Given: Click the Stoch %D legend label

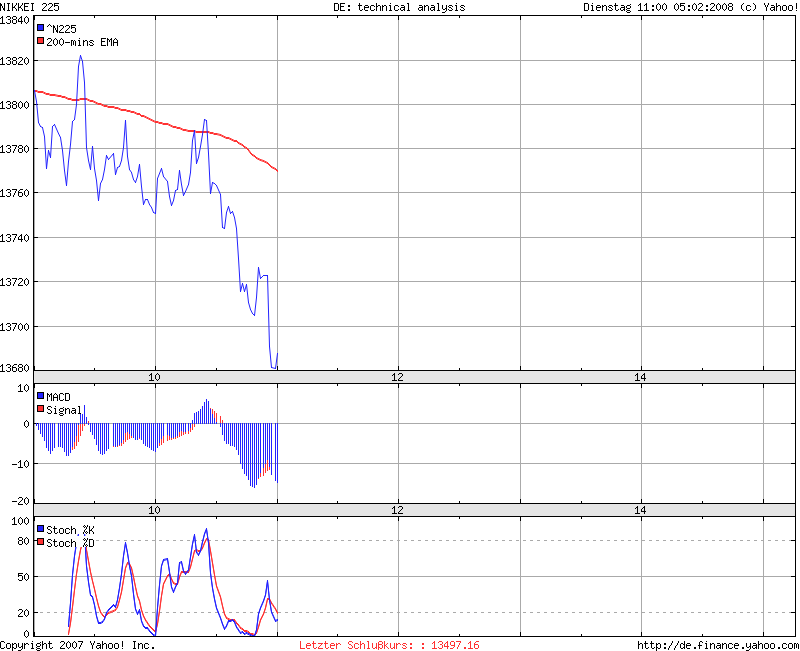Looking at the screenshot, I should coord(70,543).
